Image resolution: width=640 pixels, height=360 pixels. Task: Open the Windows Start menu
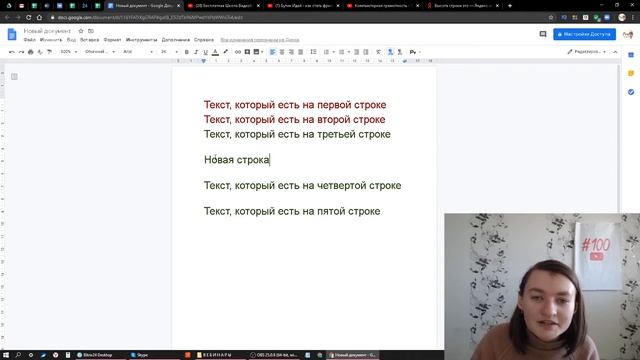pos(6,355)
